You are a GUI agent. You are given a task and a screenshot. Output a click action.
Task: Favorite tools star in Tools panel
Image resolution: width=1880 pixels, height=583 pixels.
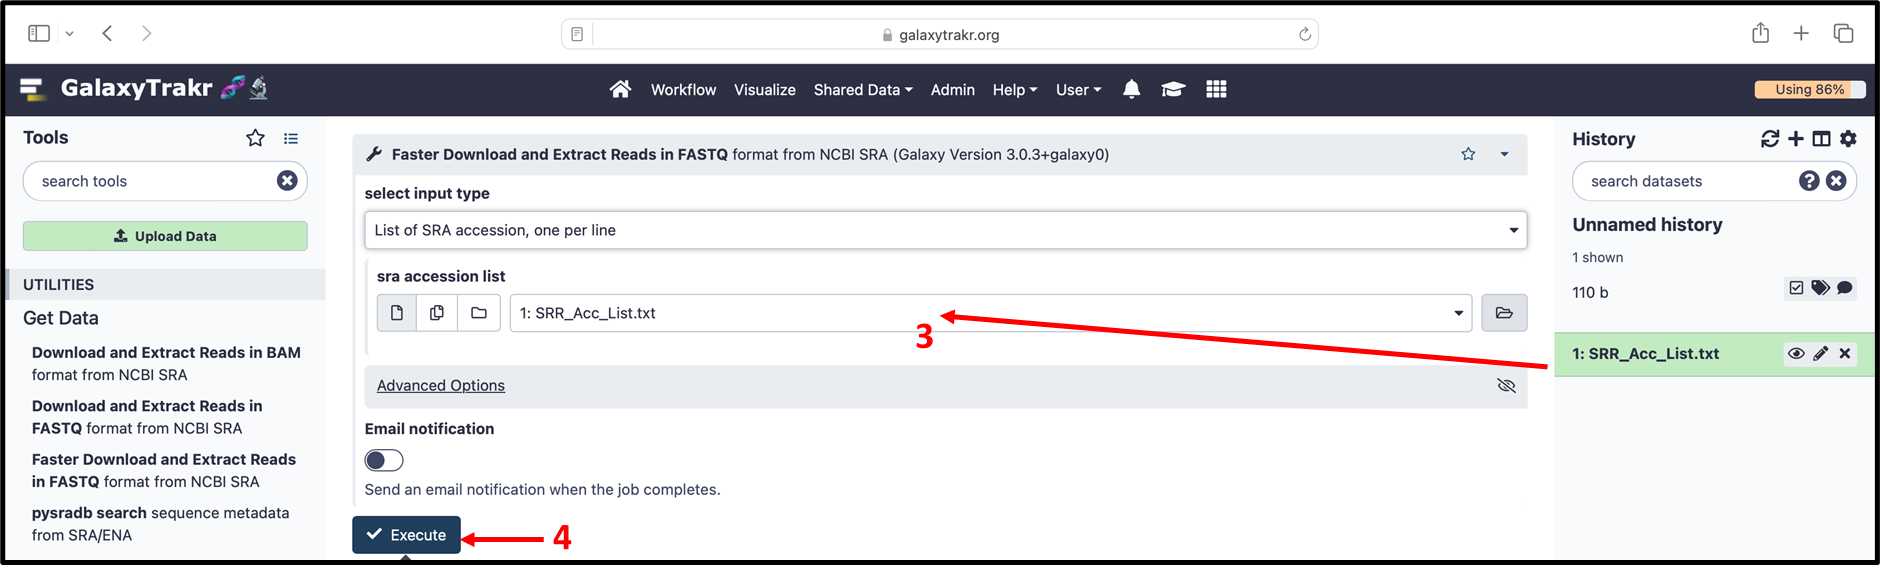(x=255, y=138)
